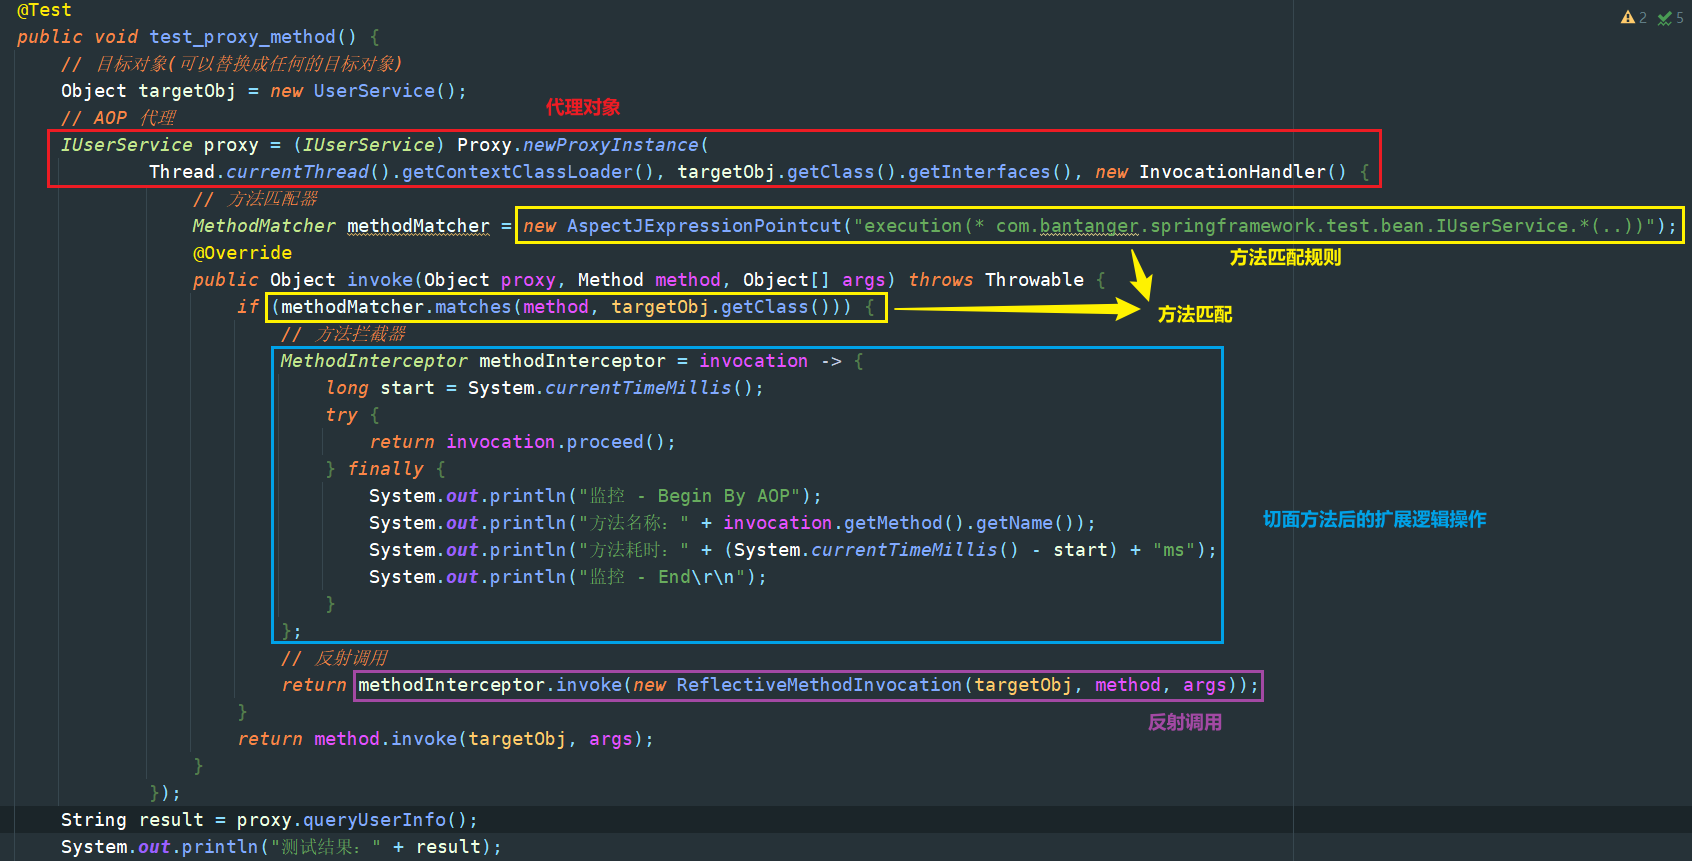Click the MethodInterceptor type name
Image resolution: width=1692 pixels, height=861 pixels.
click(373, 361)
